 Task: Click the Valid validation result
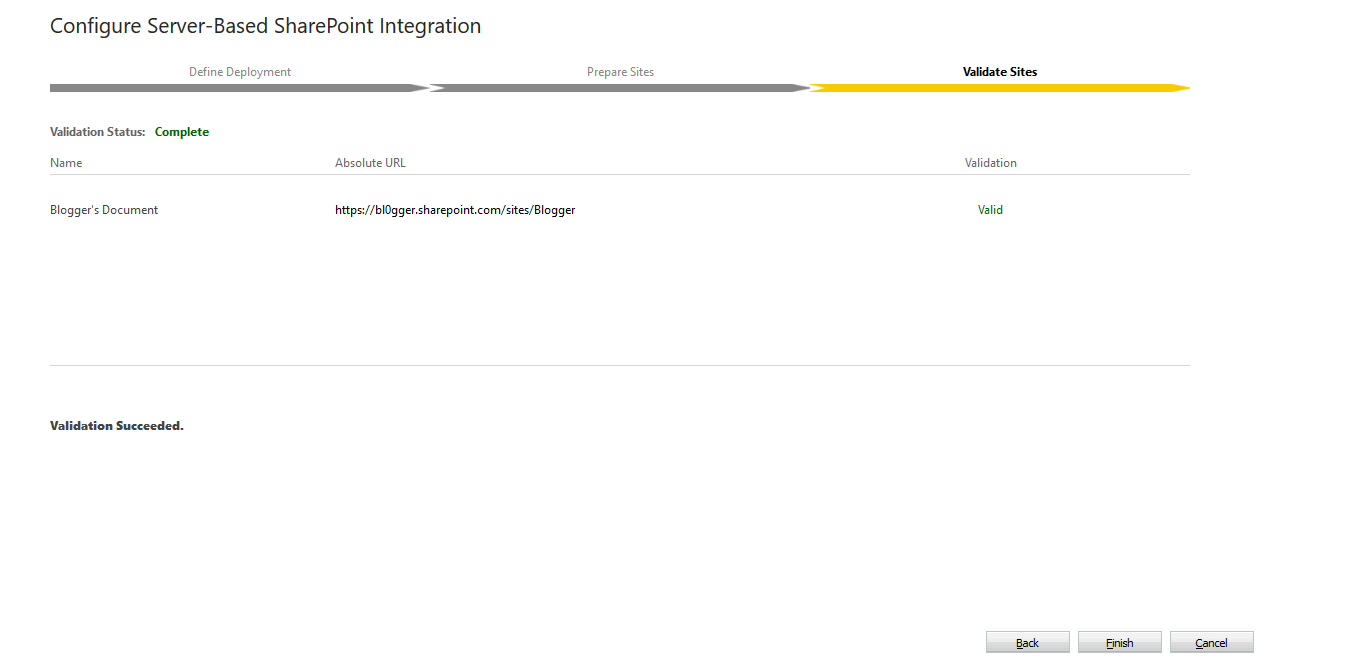click(990, 210)
